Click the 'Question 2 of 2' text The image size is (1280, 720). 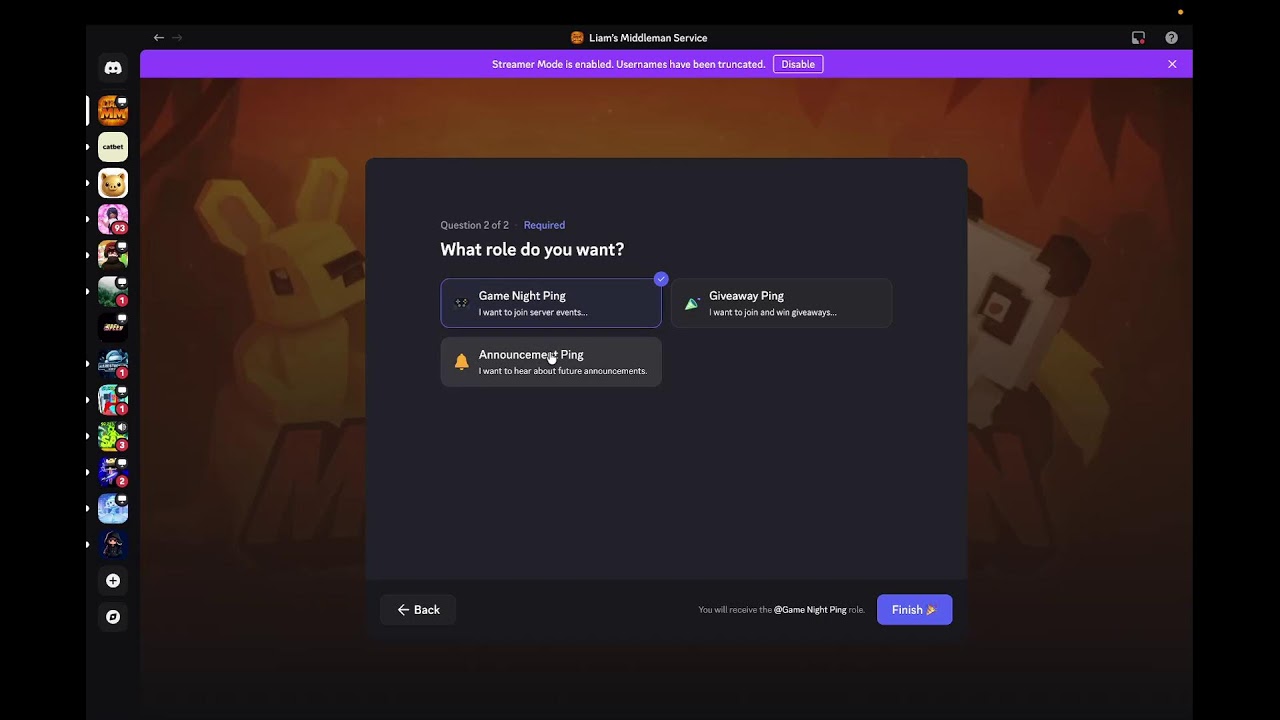pos(474,225)
